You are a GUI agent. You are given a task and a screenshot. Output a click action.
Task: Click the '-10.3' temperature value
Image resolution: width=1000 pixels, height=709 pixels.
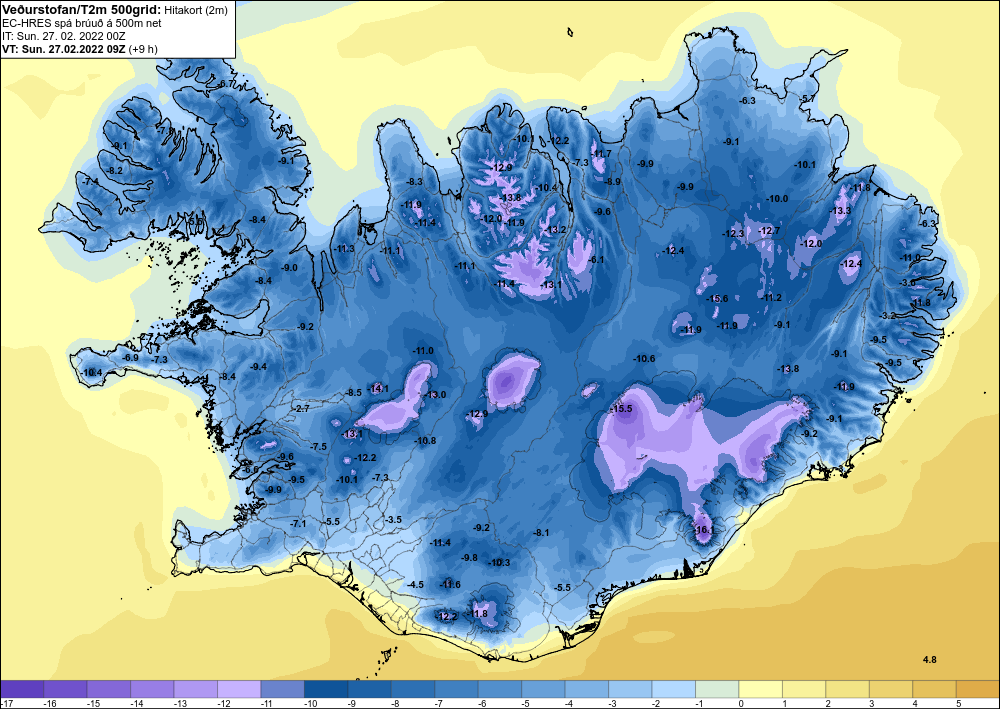pyautogui.click(x=499, y=562)
